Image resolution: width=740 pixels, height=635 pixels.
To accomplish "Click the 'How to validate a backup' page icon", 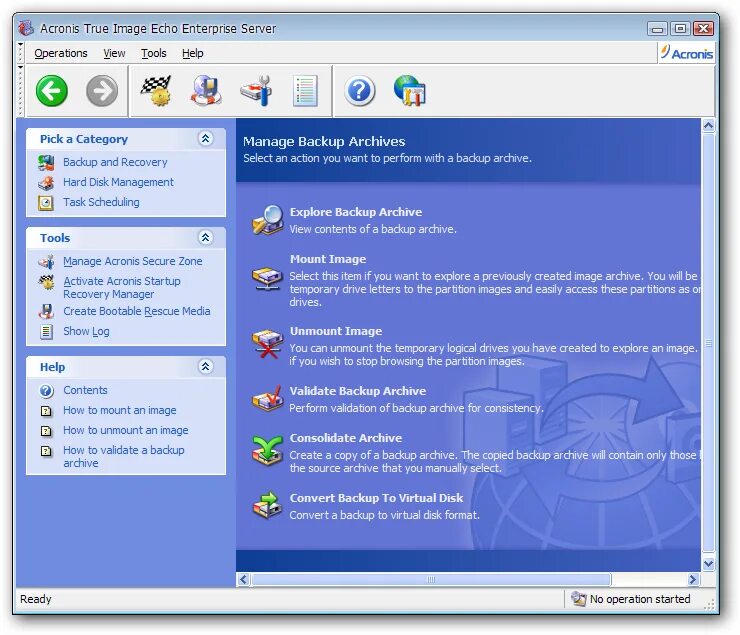I will (46, 451).
